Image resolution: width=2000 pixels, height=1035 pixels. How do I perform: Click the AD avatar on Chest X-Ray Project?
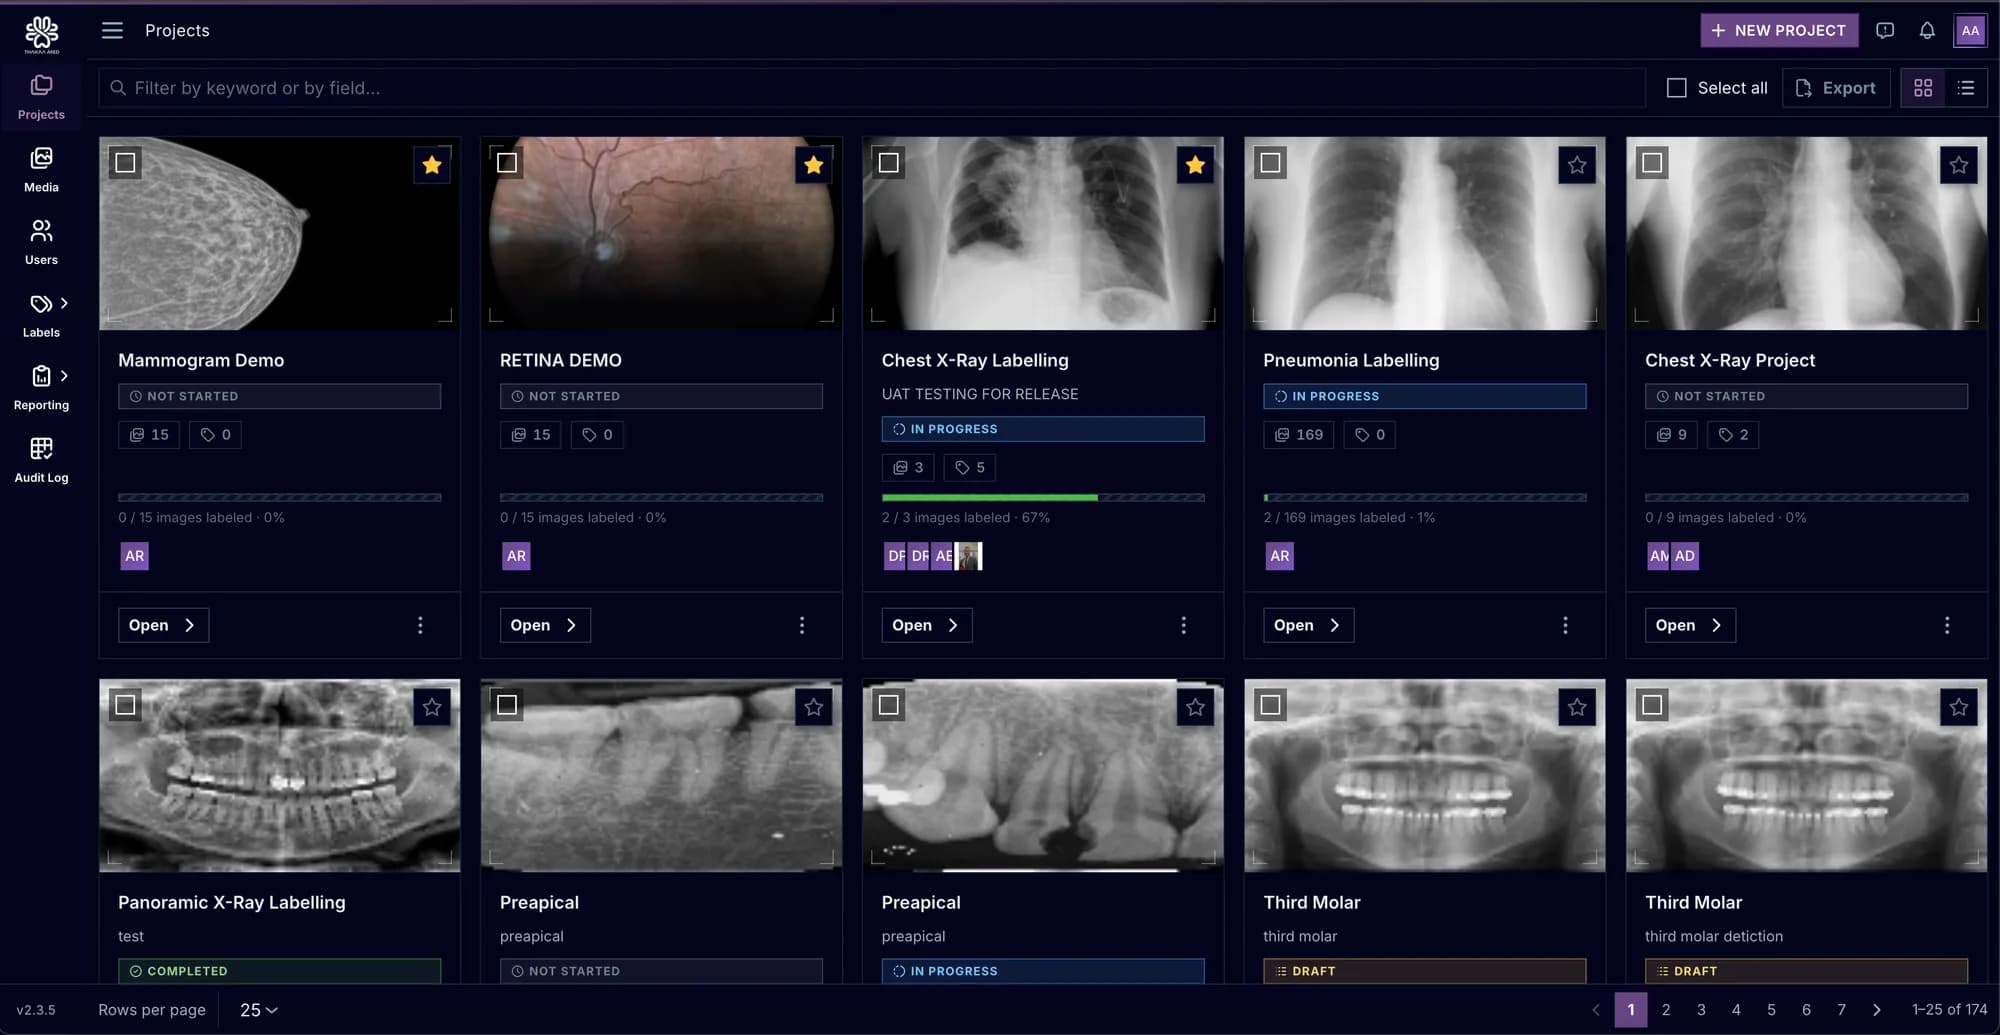click(x=1686, y=556)
